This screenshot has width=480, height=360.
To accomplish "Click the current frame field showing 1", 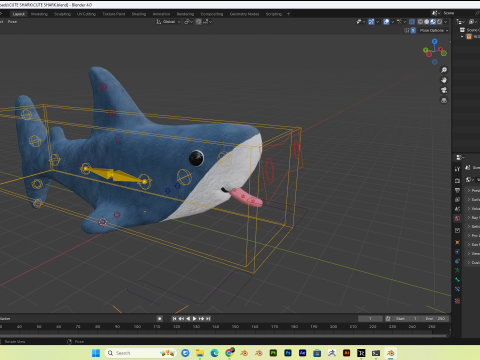I will pyautogui.click(x=370, y=319).
